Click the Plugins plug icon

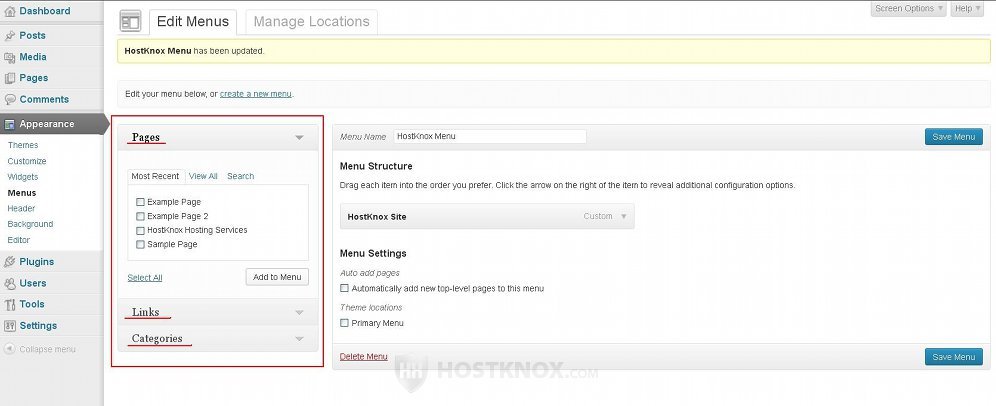point(10,262)
